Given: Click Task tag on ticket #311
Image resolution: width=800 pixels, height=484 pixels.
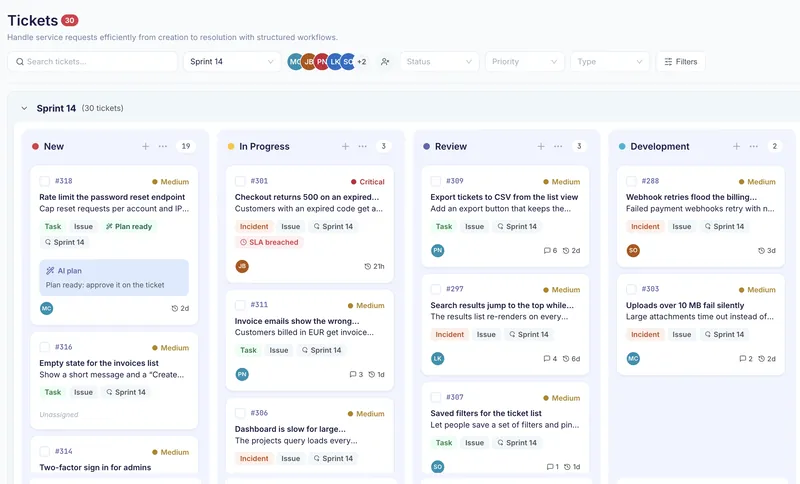Looking at the screenshot, I should pos(248,350).
